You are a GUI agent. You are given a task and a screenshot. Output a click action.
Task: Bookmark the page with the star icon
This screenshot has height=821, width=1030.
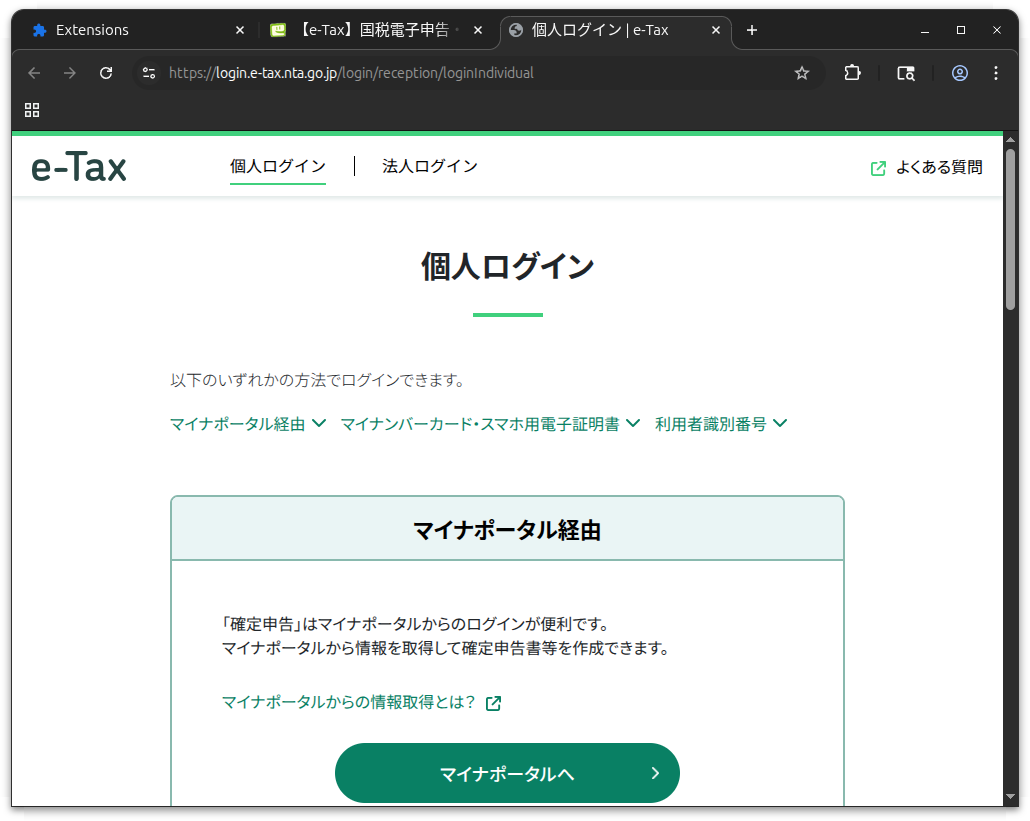801,73
